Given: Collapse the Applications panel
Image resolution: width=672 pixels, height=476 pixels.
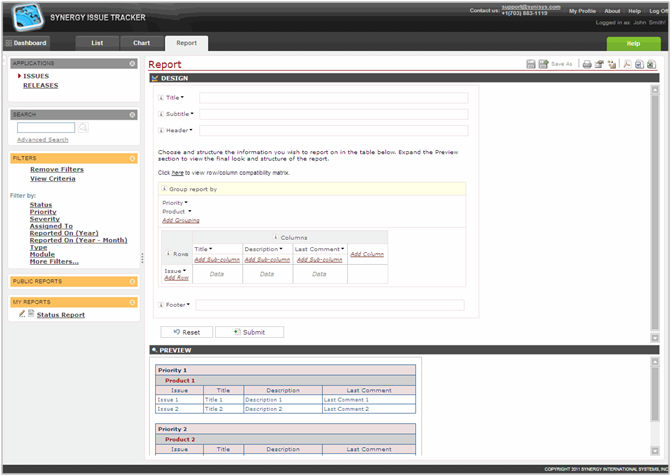Looking at the screenshot, I should tap(132, 63).
